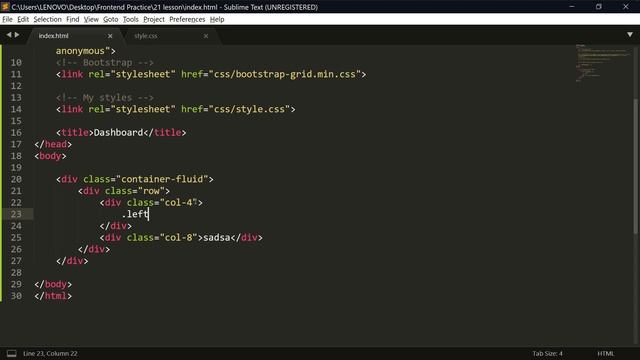Open the Selection menu
640x360 pixels.
47,19
